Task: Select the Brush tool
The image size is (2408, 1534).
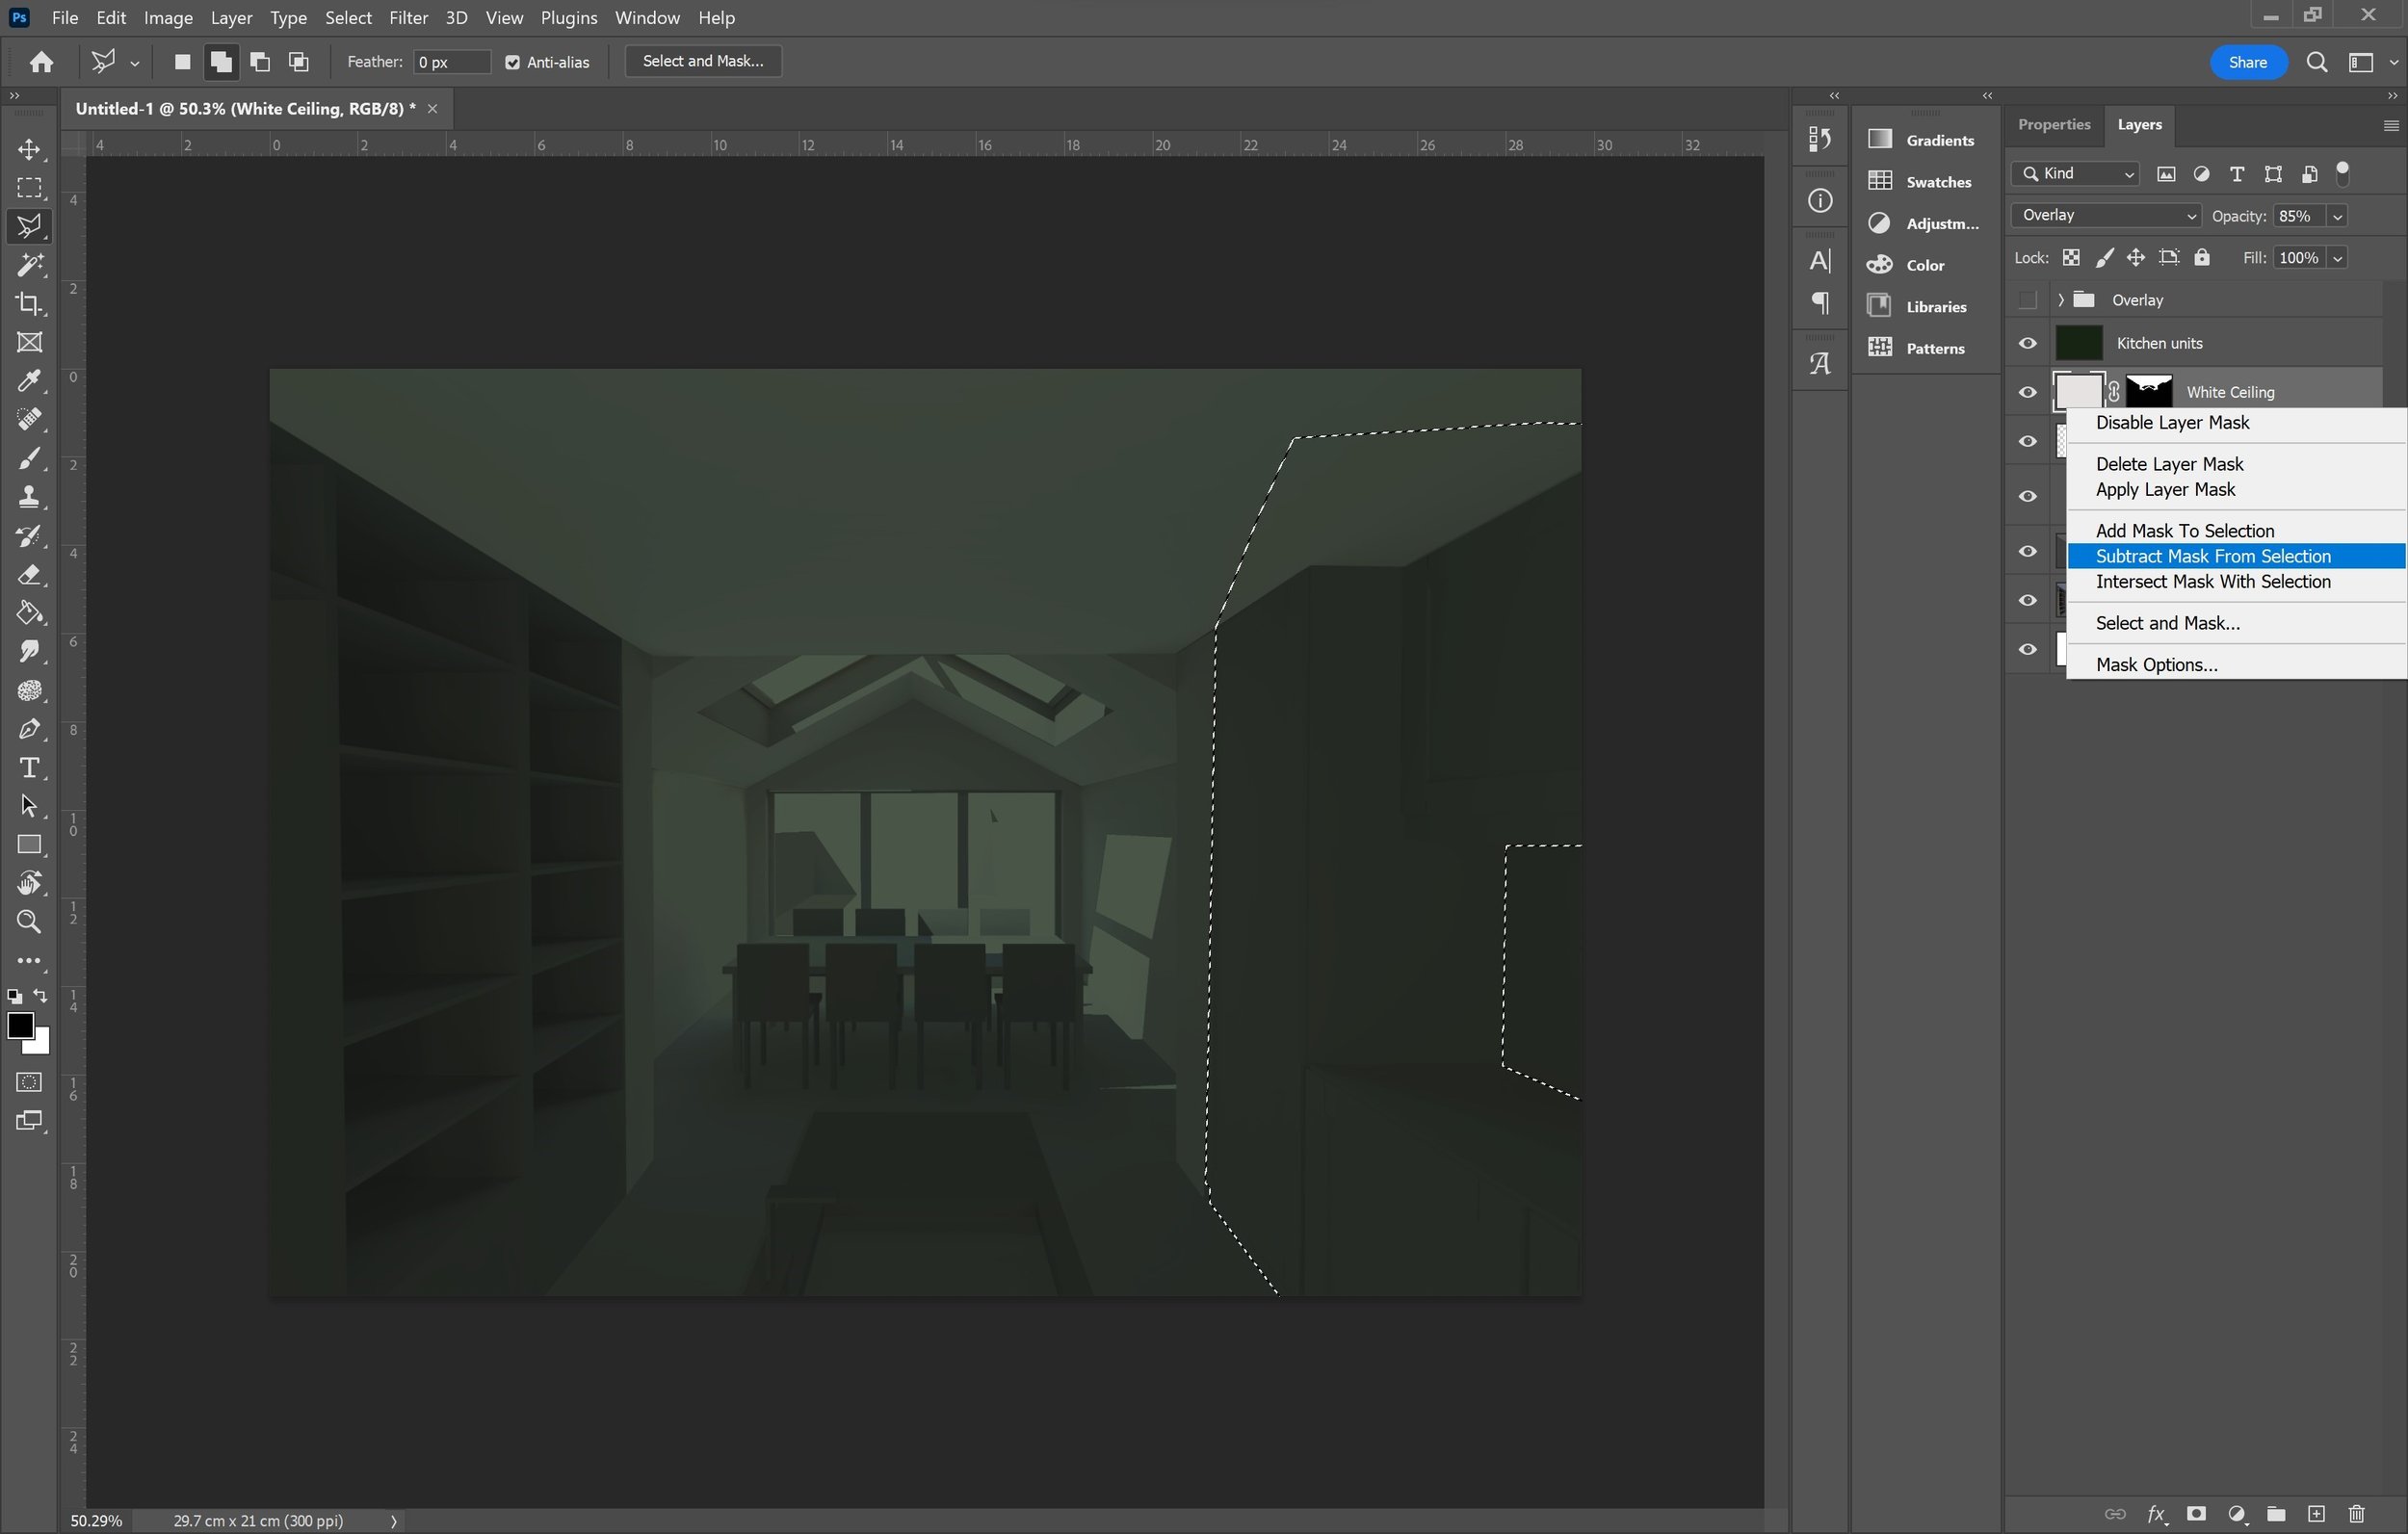Action: [x=29, y=458]
